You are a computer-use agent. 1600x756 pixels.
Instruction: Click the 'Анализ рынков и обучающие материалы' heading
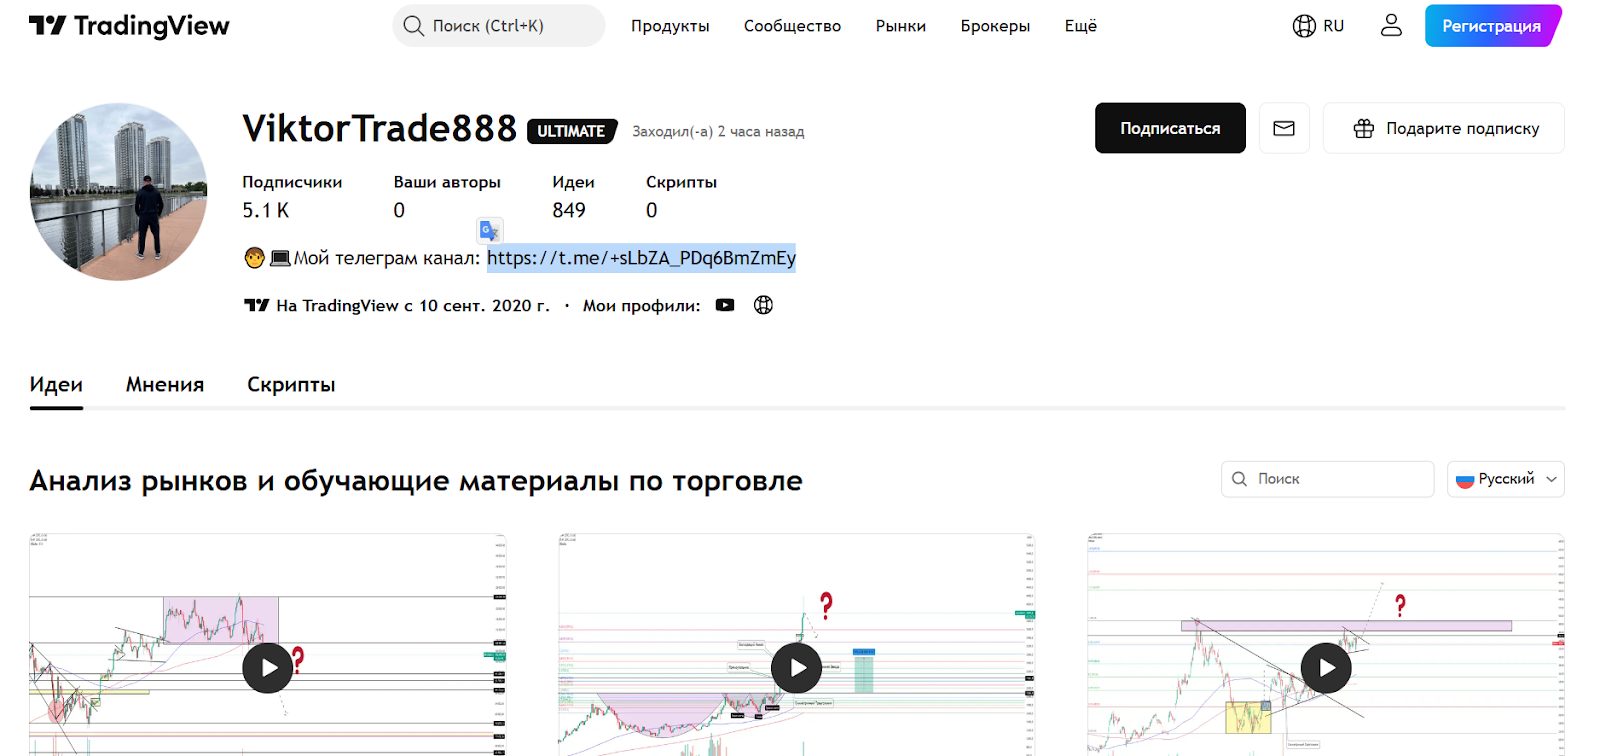coord(415,481)
